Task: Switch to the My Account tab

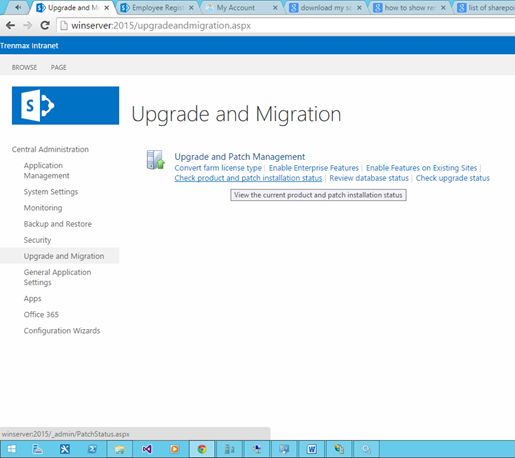Action: [x=242, y=8]
